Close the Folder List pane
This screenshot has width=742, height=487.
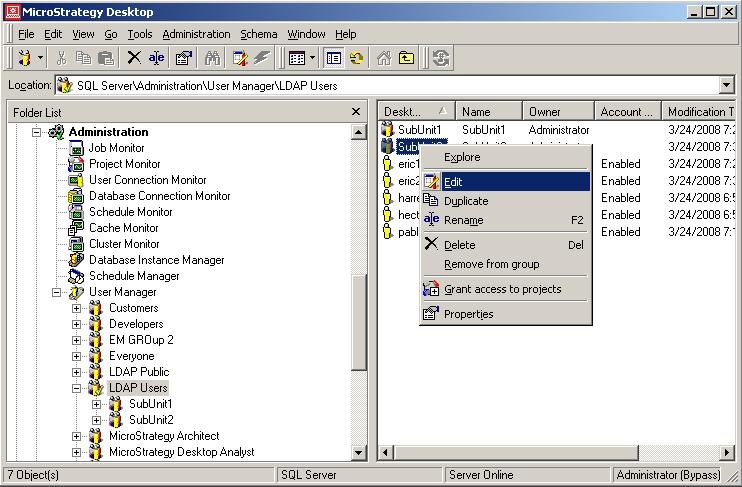pyautogui.click(x=356, y=112)
